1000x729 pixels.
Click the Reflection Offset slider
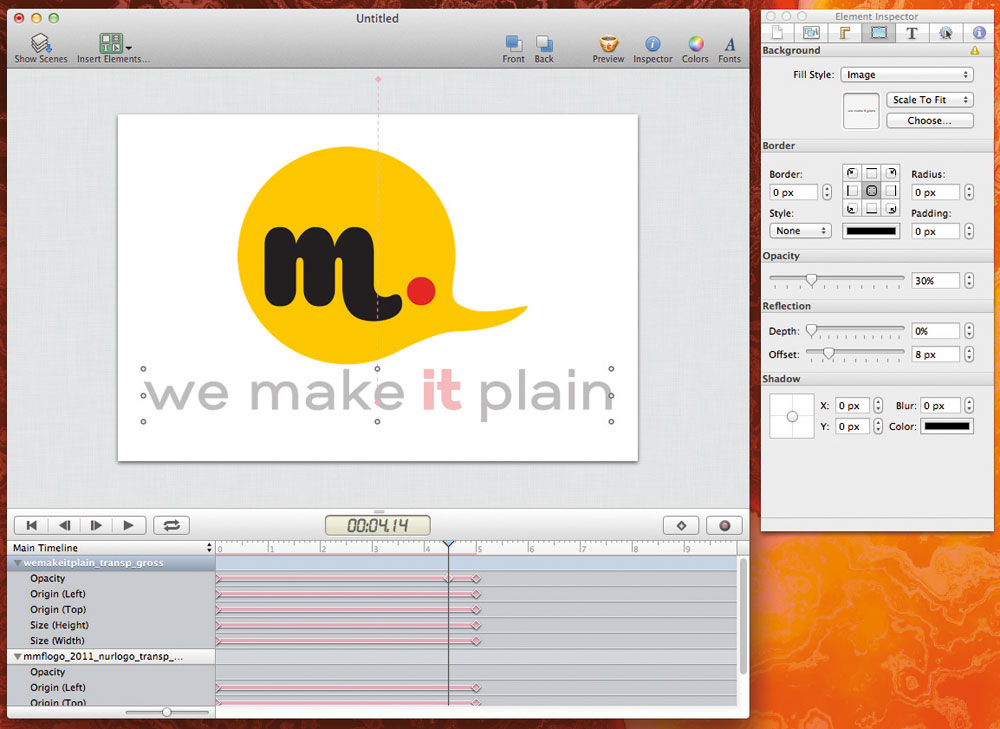(855, 353)
